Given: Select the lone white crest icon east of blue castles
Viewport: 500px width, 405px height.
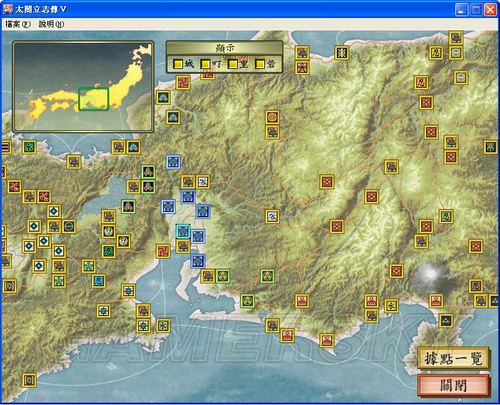Looking at the screenshot, I should click(x=272, y=216).
